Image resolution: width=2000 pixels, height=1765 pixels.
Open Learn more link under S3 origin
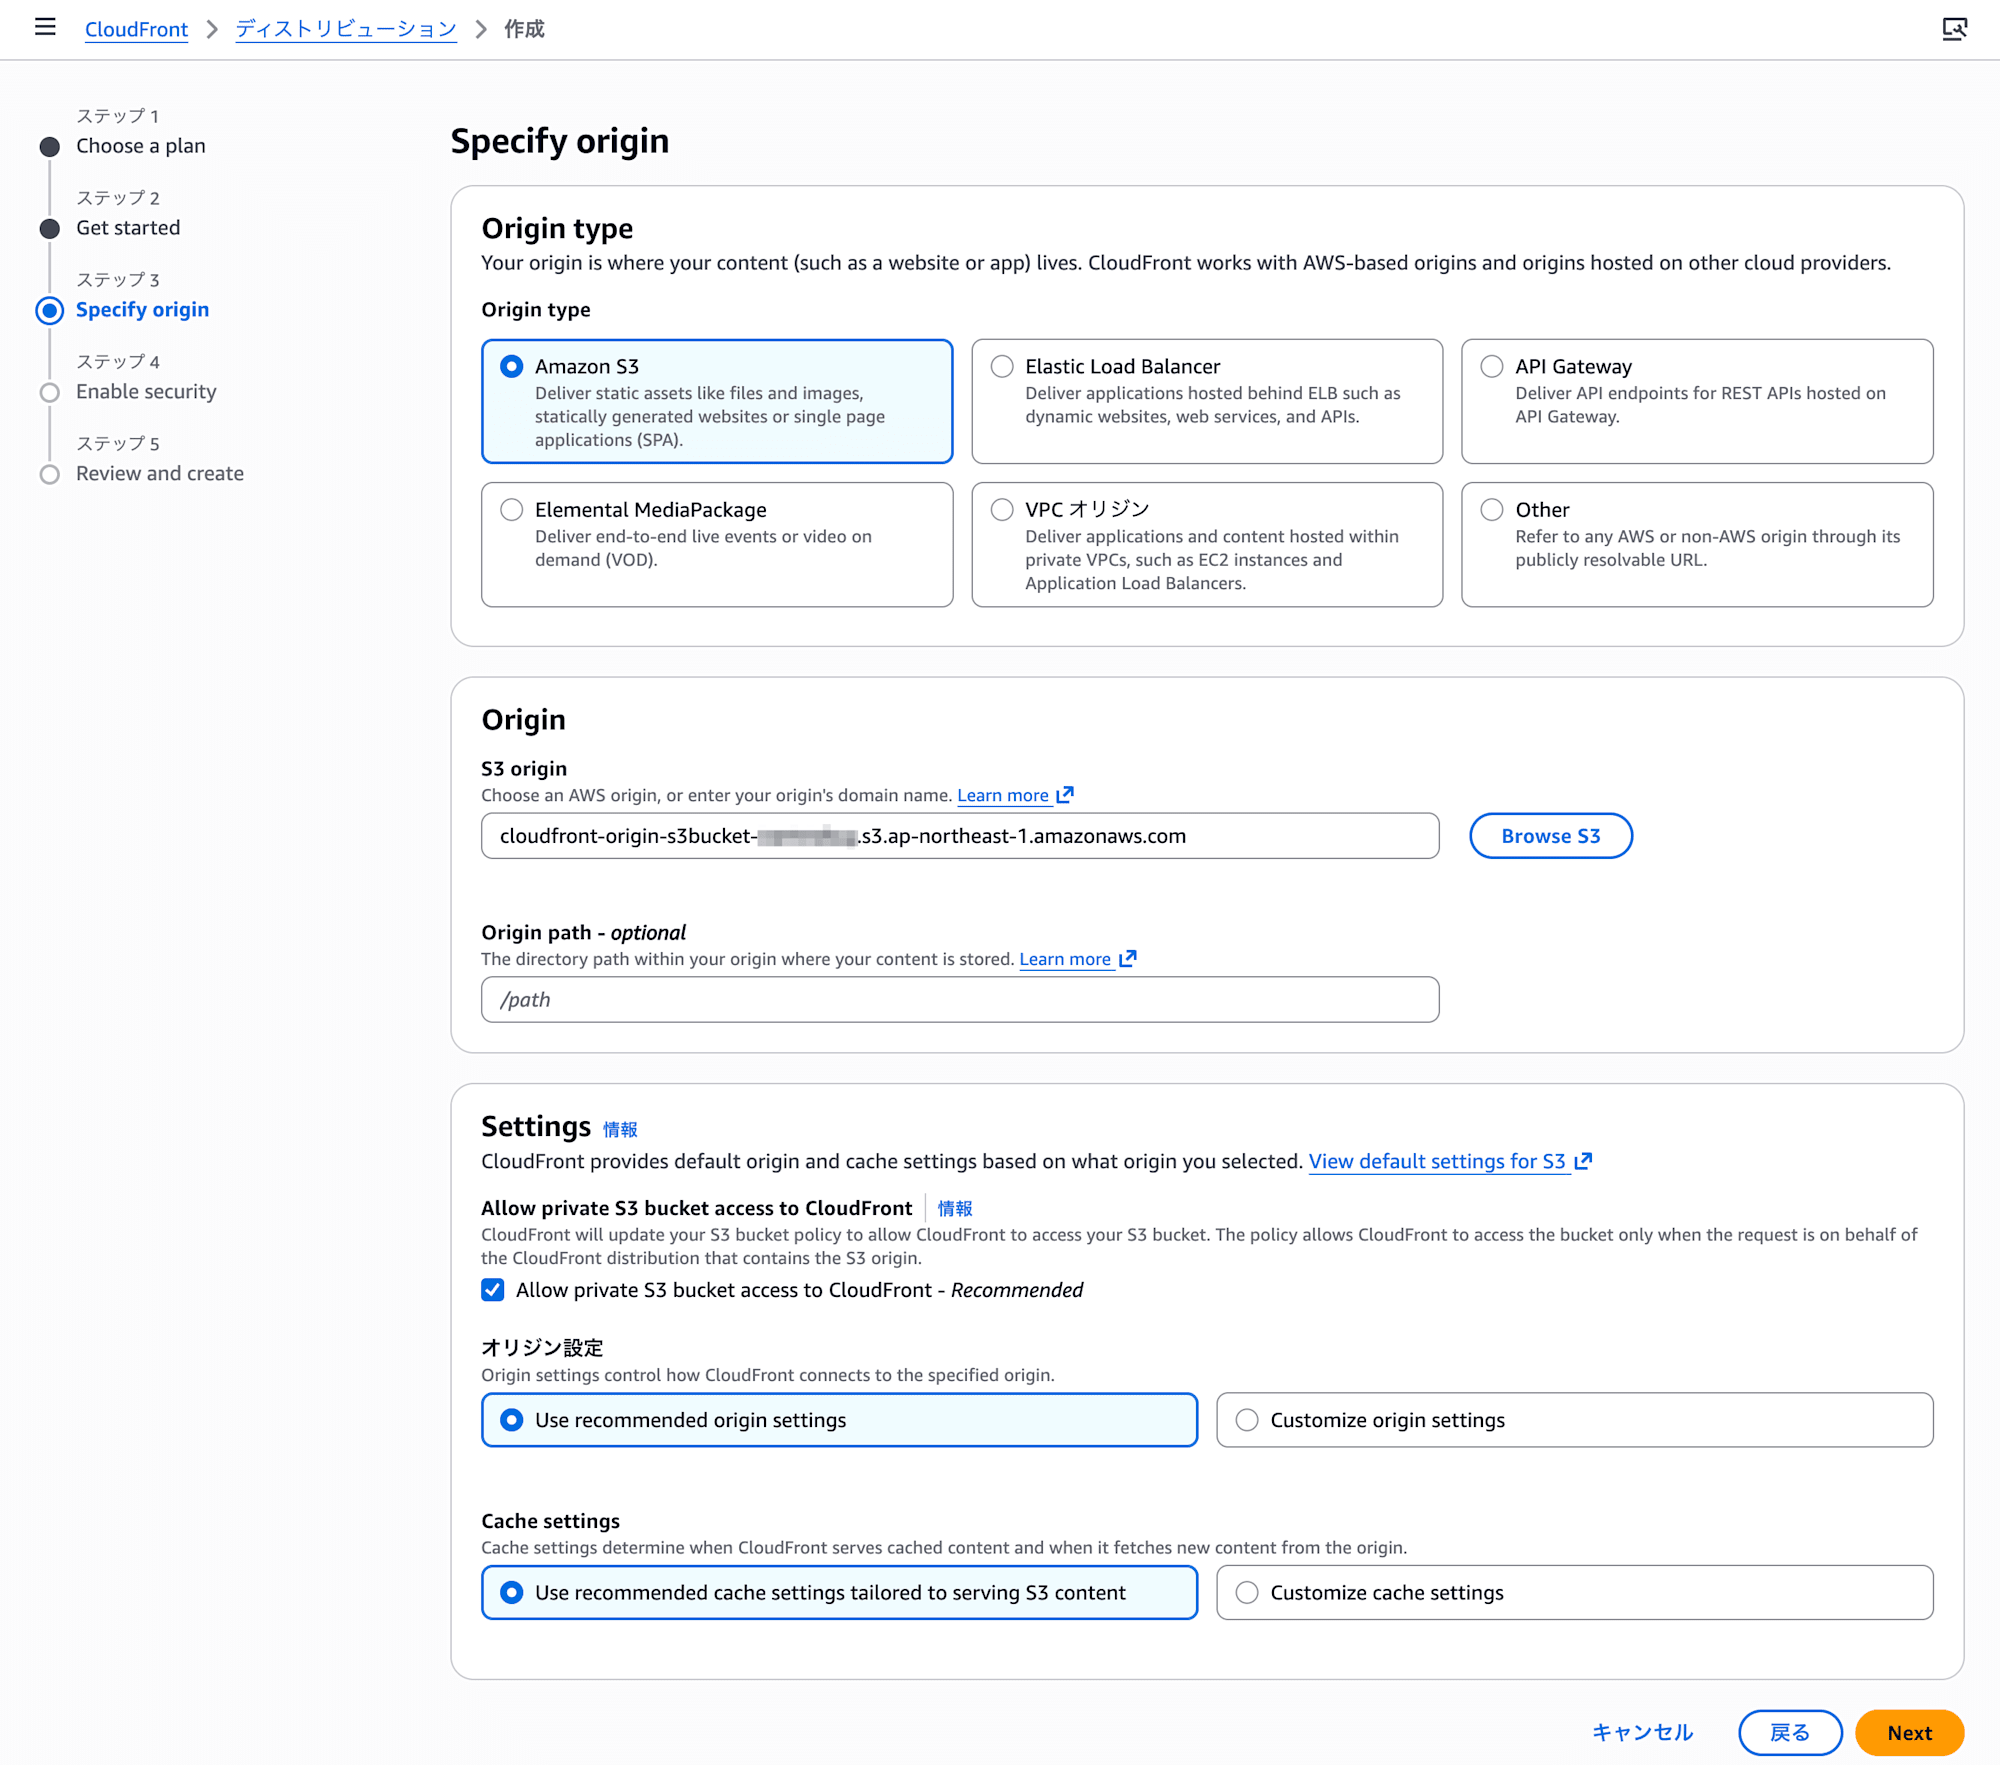(1003, 795)
